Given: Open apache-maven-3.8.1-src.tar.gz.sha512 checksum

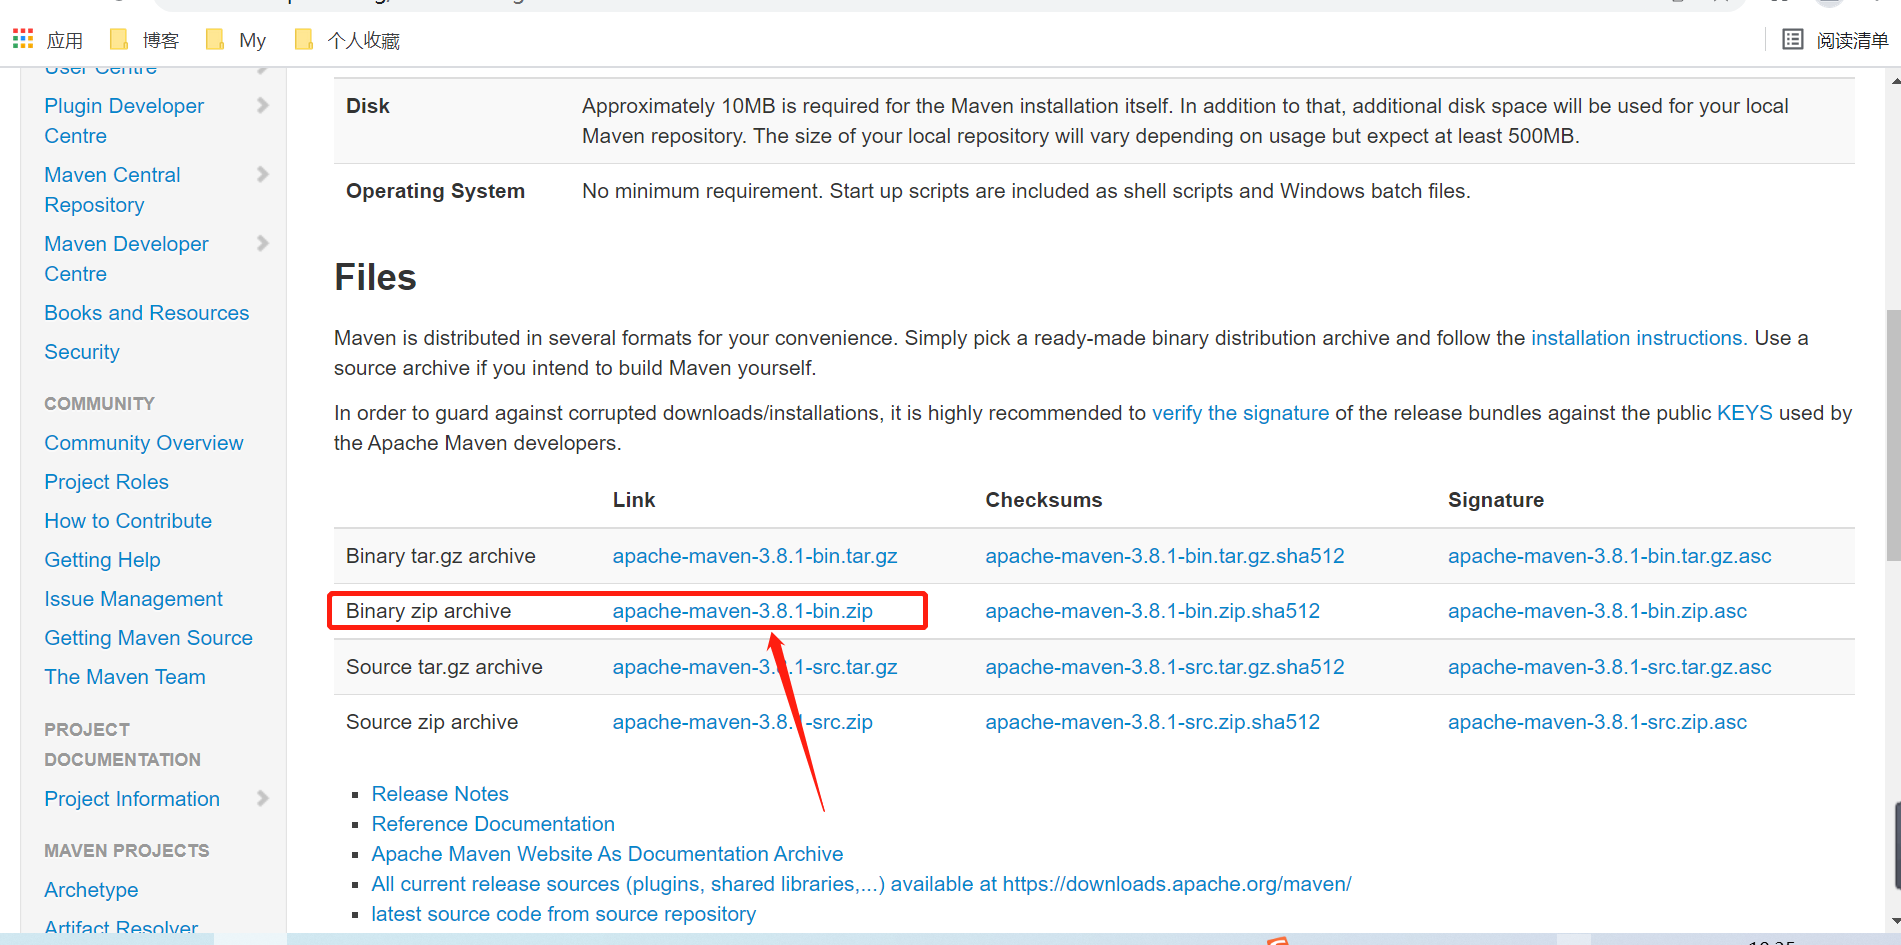Looking at the screenshot, I should [1165, 667].
